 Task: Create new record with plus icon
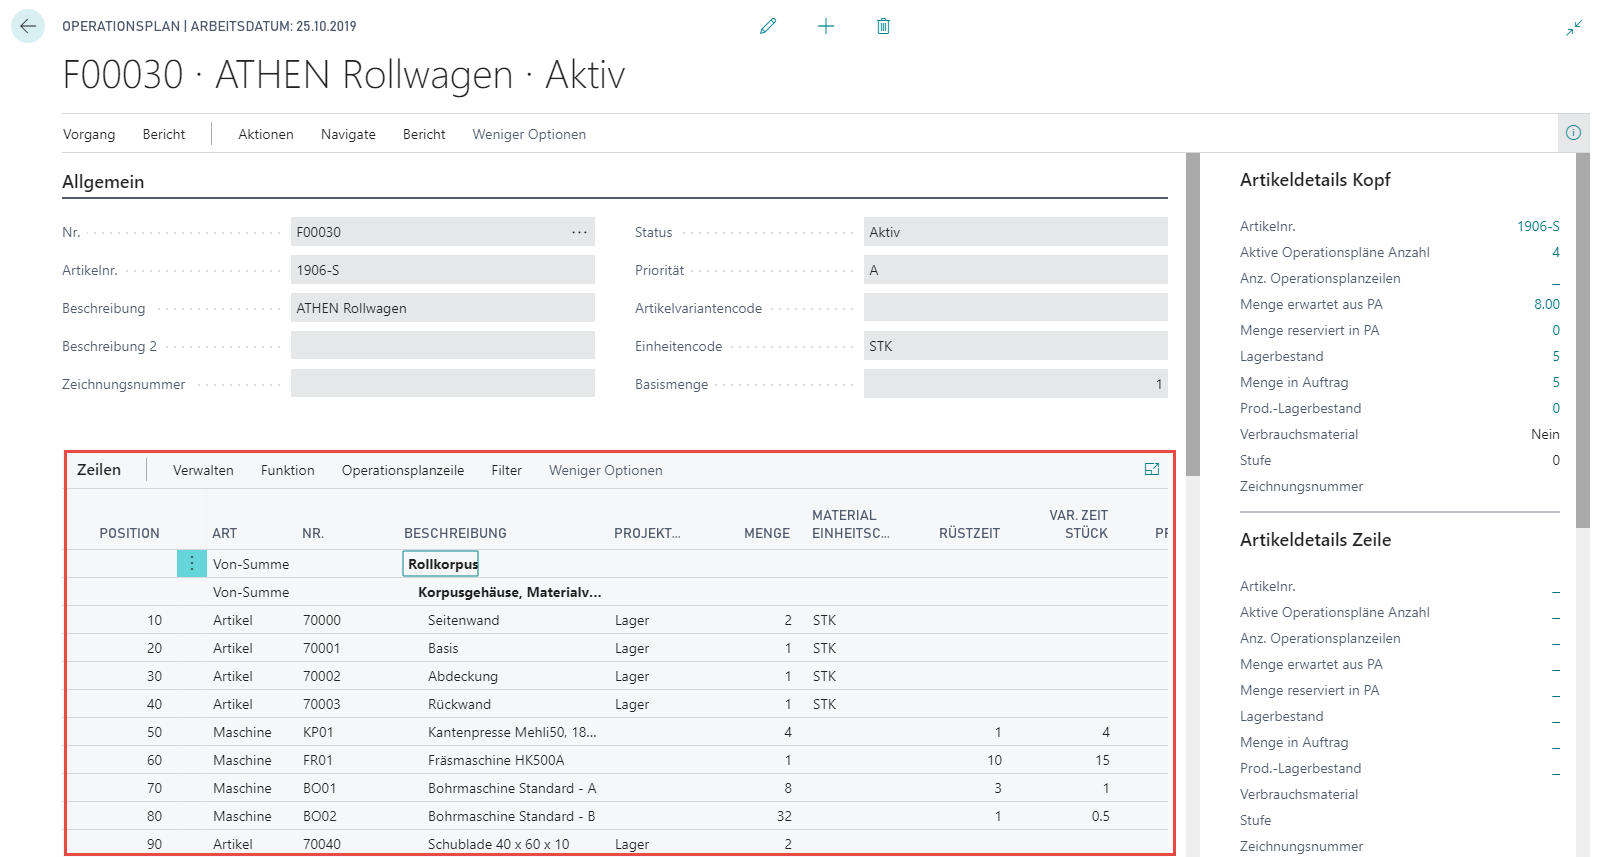coord(826,26)
